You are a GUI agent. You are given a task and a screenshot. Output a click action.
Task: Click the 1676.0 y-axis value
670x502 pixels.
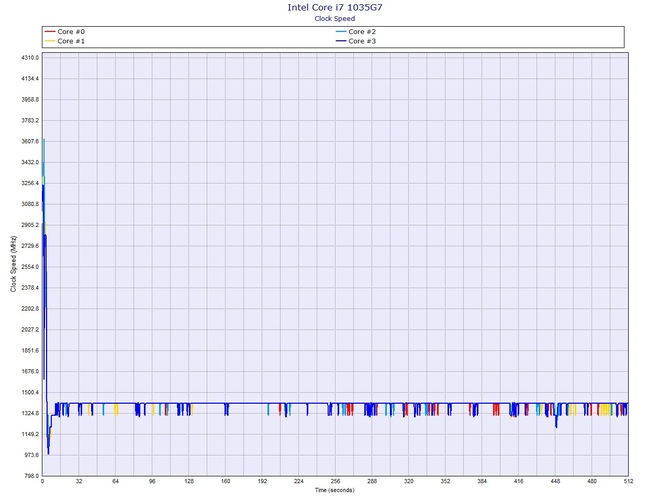(30, 372)
